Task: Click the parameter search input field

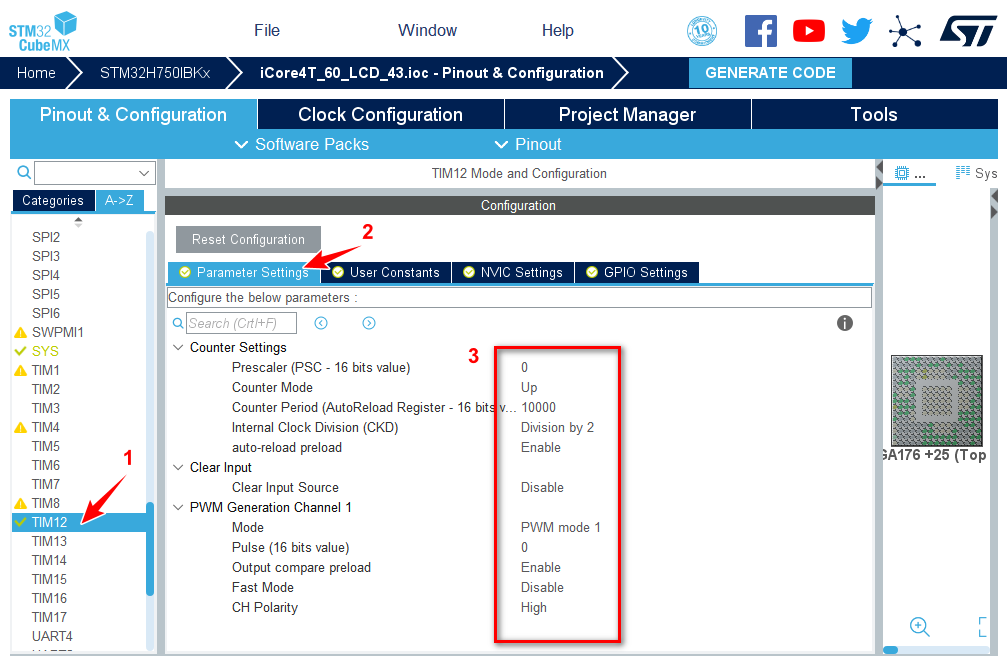Action: point(241,323)
